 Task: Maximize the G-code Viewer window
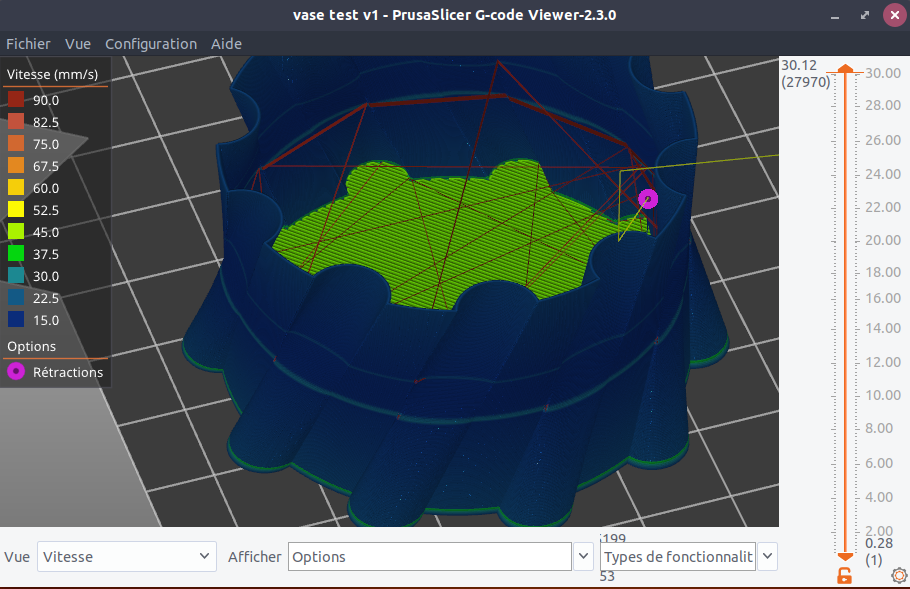point(865,16)
